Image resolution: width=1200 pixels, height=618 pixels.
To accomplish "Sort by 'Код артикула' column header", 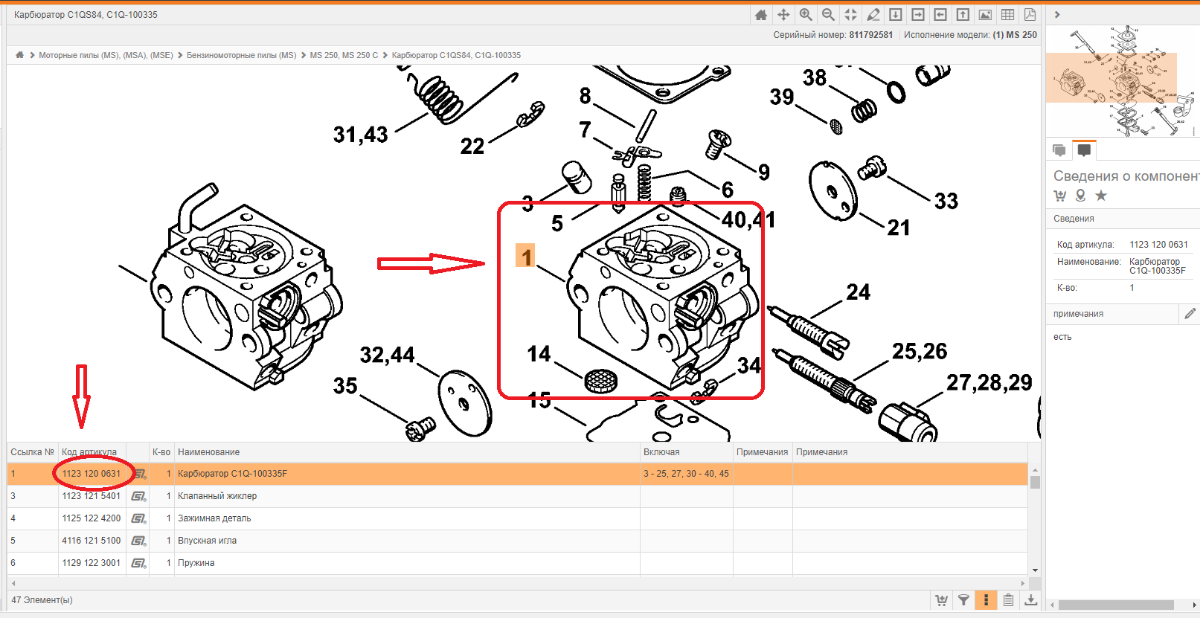I will click(89, 452).
